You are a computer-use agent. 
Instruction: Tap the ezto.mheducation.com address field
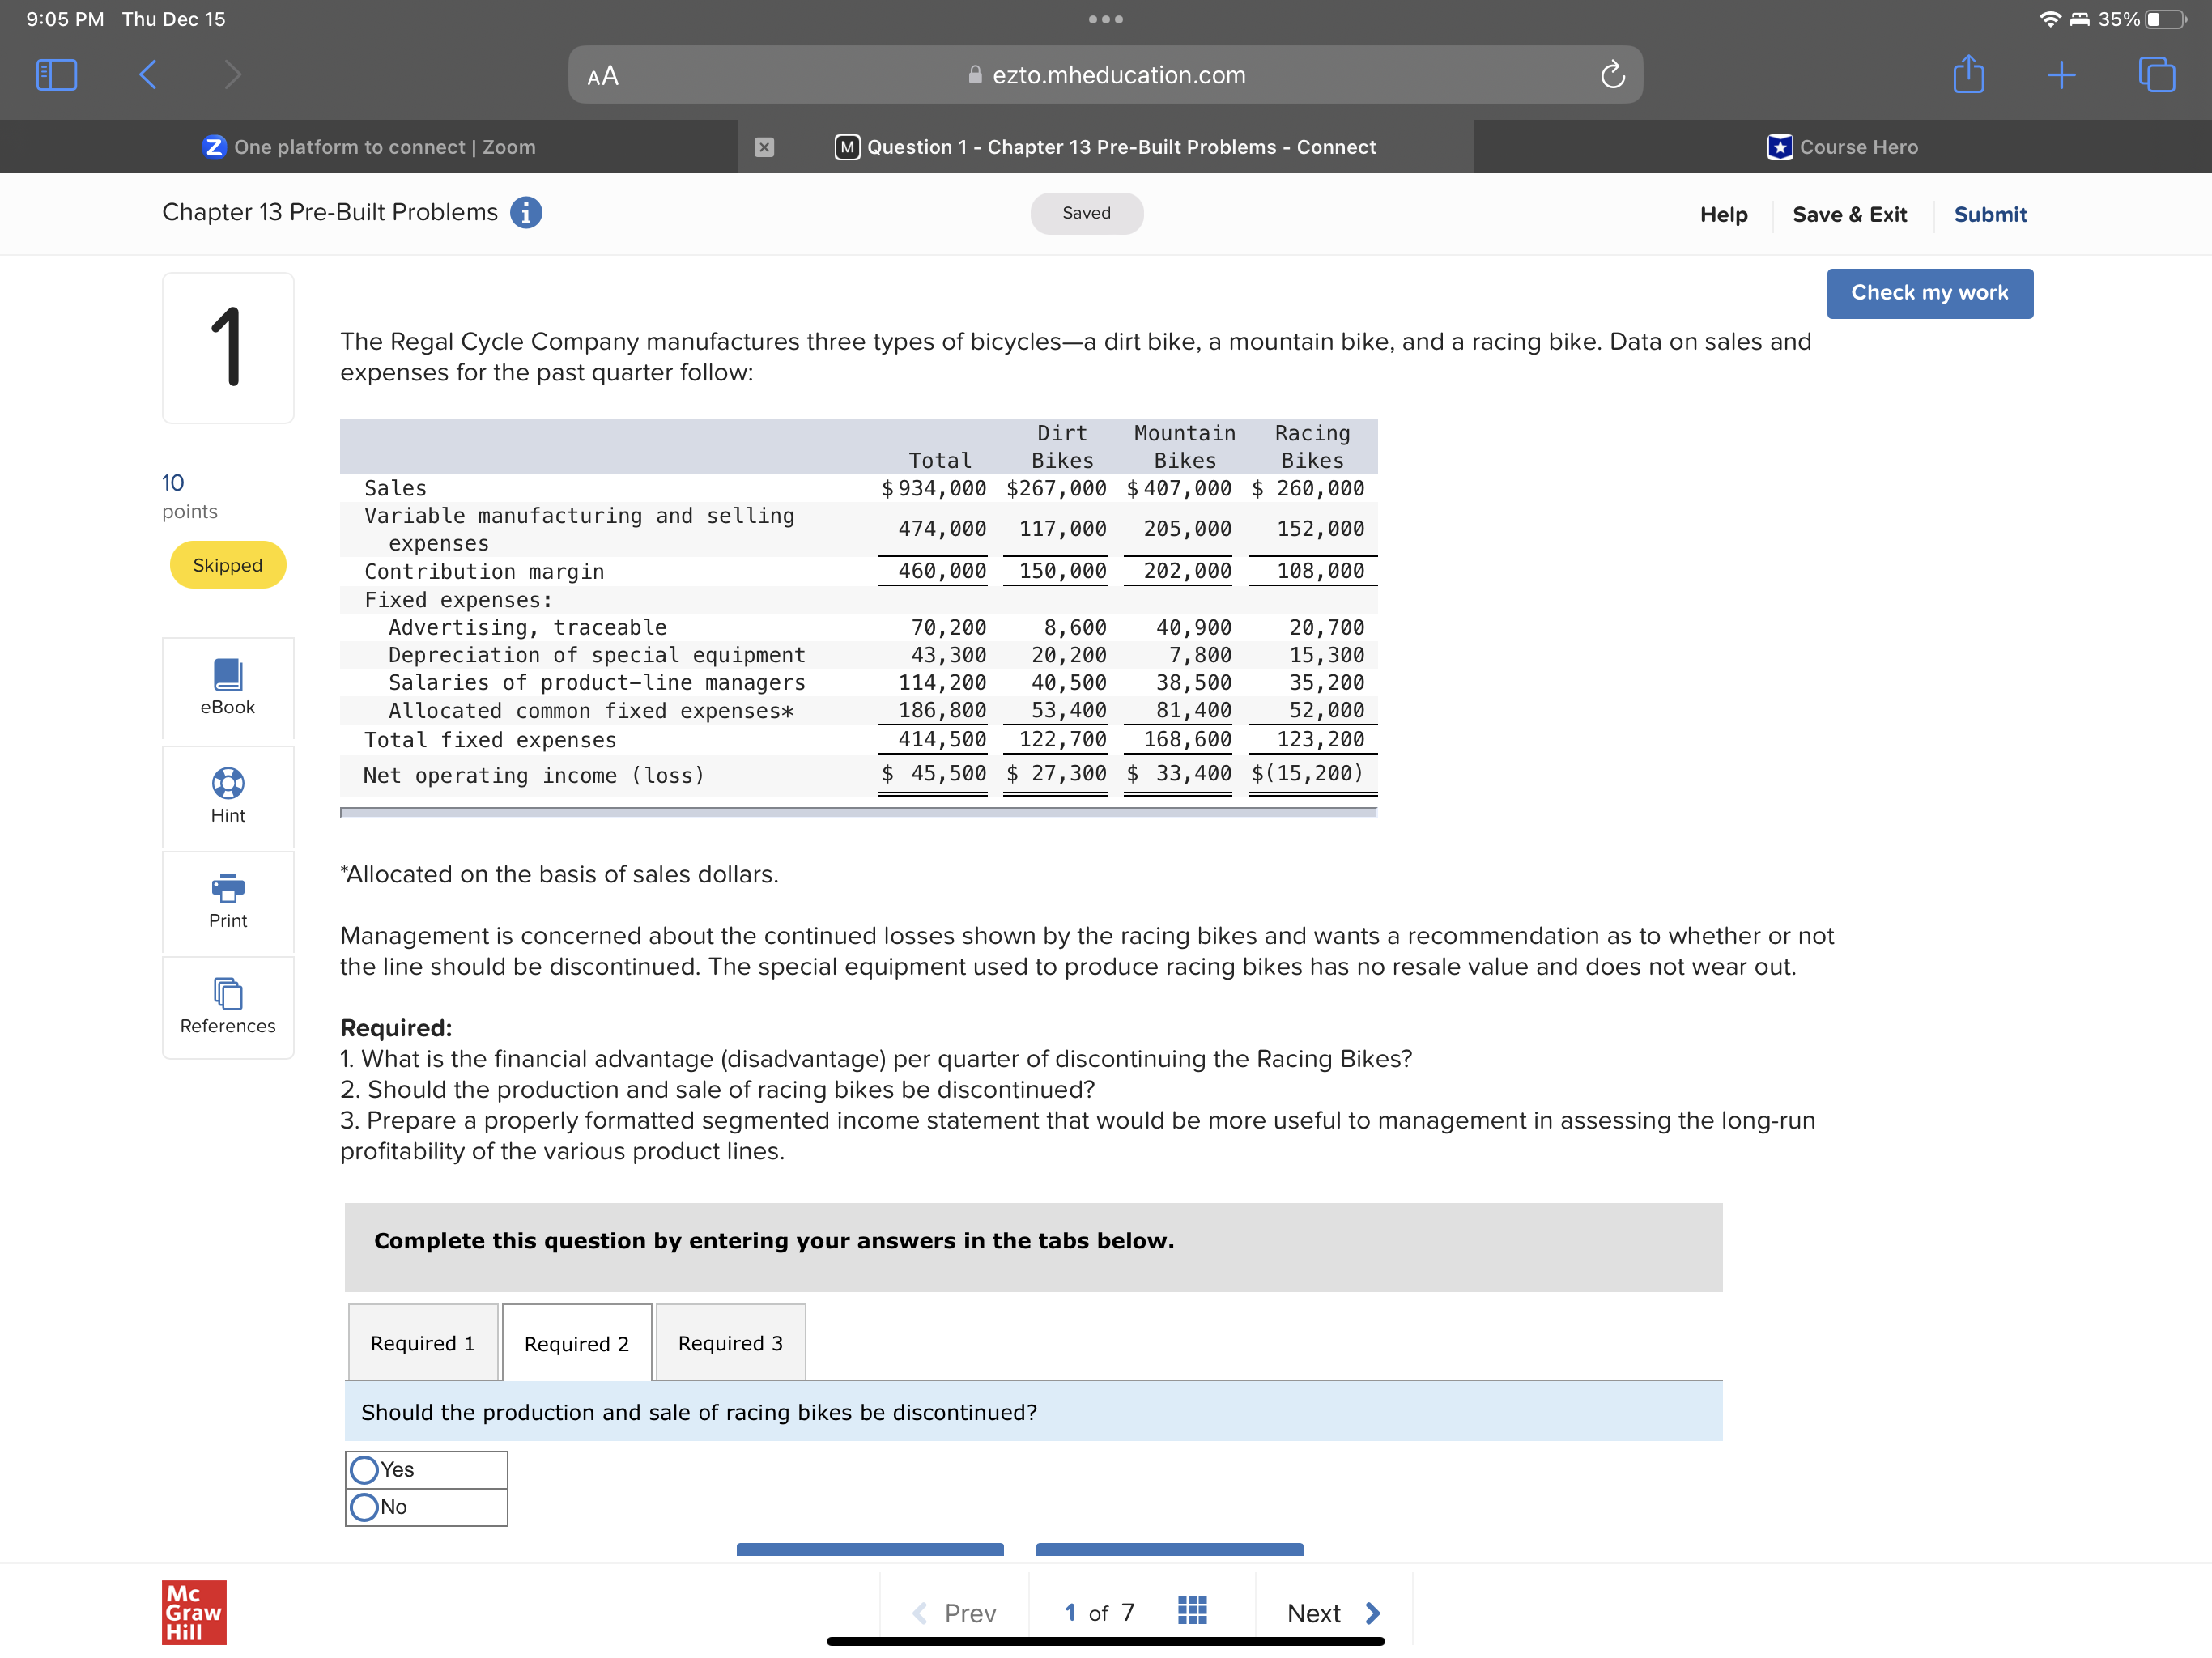click(x=1118, y=75)
